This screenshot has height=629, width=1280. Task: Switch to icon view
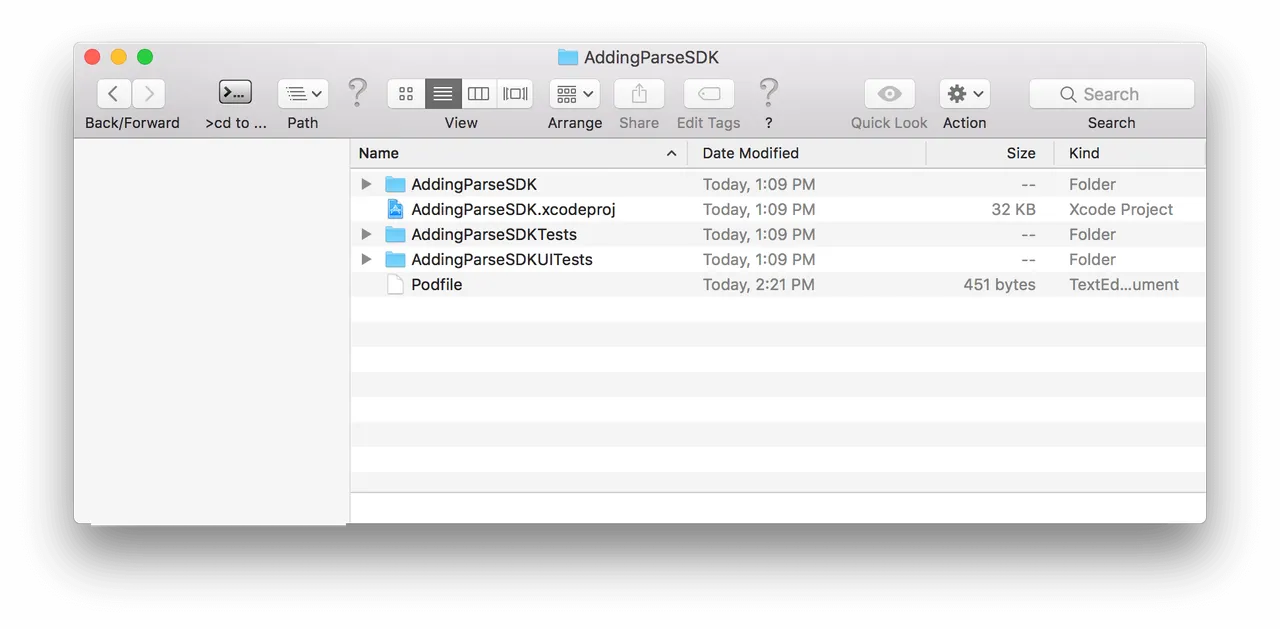(x=406, y=94)
